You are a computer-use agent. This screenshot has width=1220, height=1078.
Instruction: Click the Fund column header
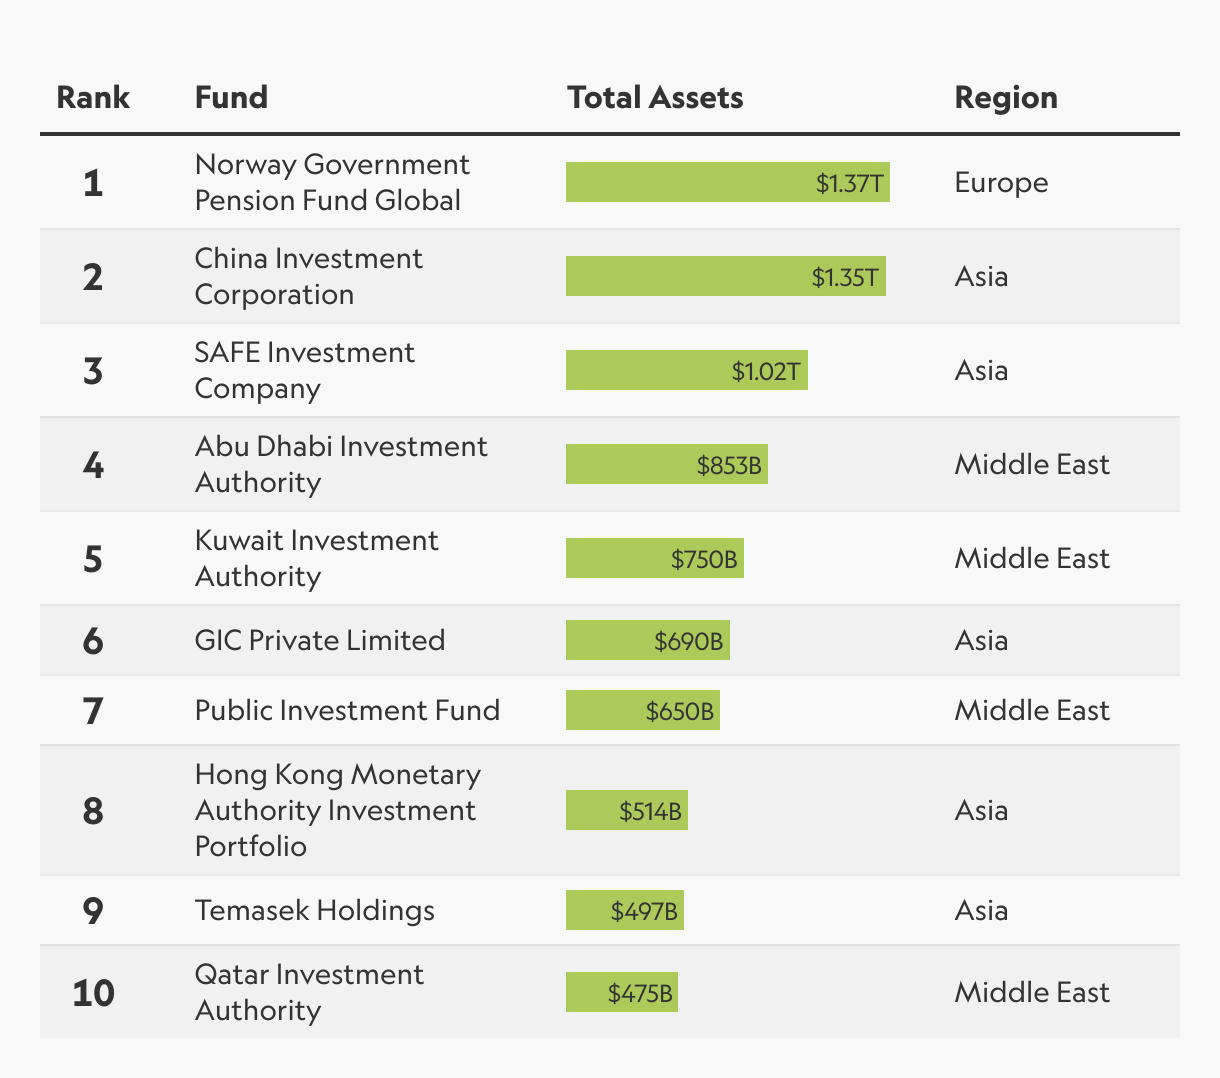[231, 97]
